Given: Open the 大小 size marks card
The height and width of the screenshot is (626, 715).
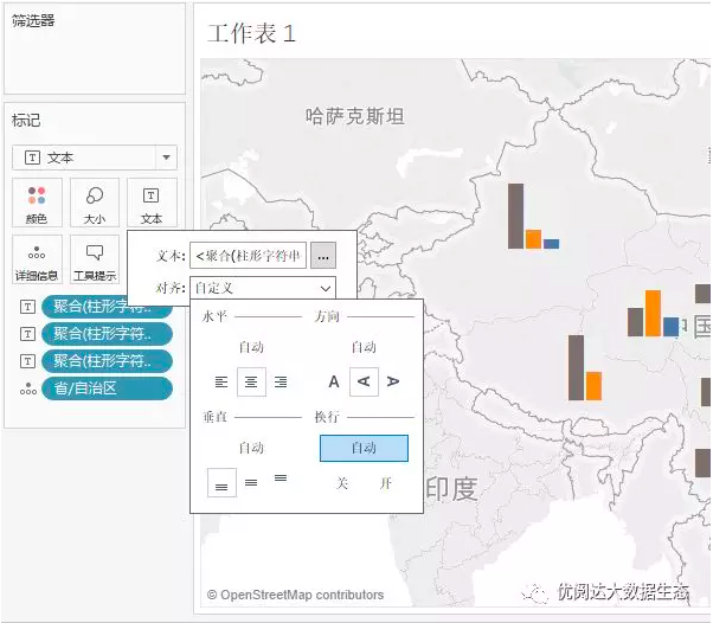Looking at the screenshot, I should (x=94, y=203).
